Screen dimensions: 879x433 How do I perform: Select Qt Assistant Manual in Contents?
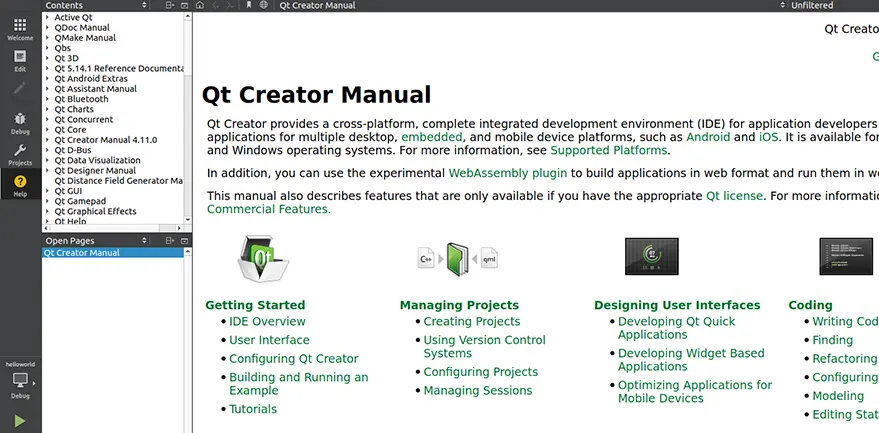point(95,89)
